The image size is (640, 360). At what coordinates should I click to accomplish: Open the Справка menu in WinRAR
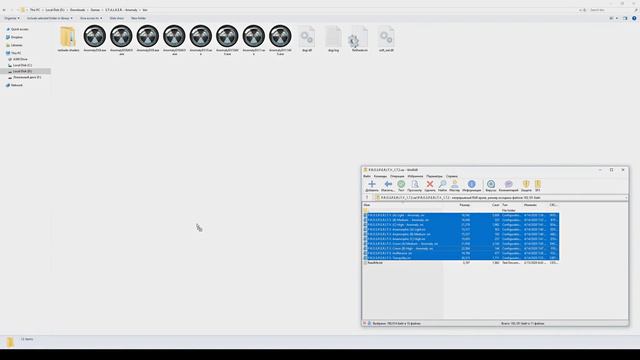(x=451, y=176)
